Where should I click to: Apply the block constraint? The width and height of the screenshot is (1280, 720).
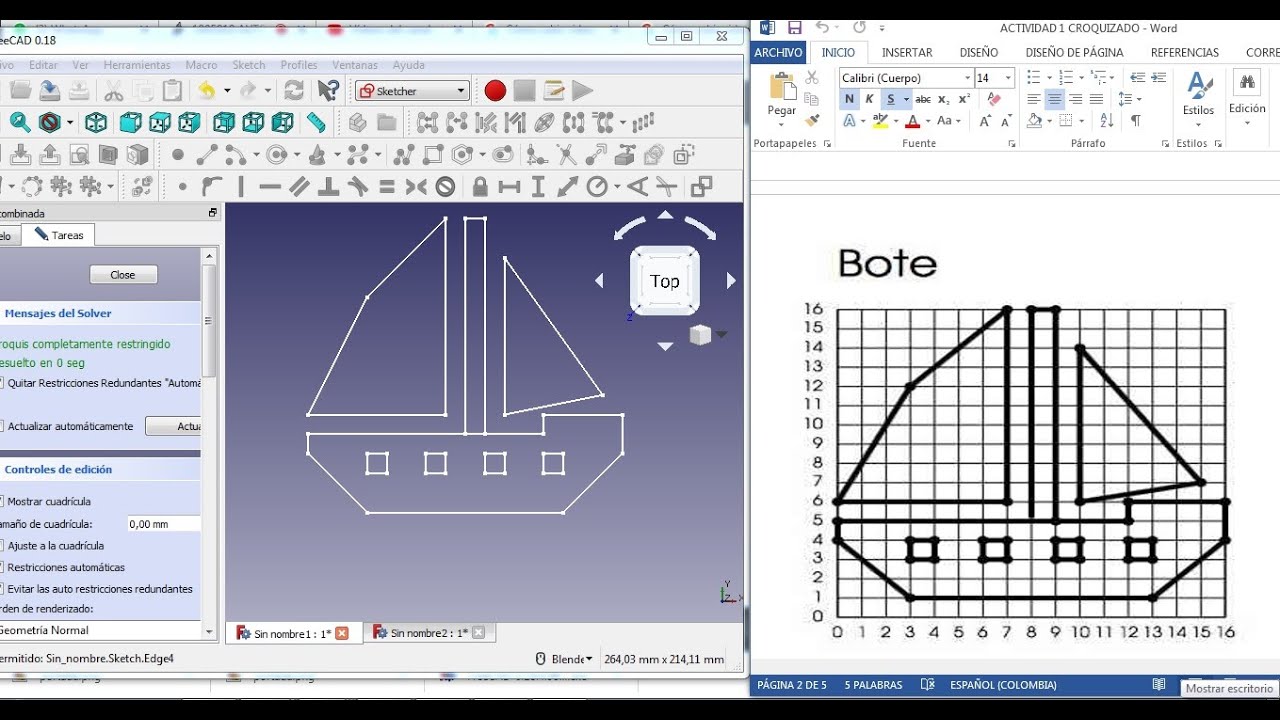click(446, 186)
